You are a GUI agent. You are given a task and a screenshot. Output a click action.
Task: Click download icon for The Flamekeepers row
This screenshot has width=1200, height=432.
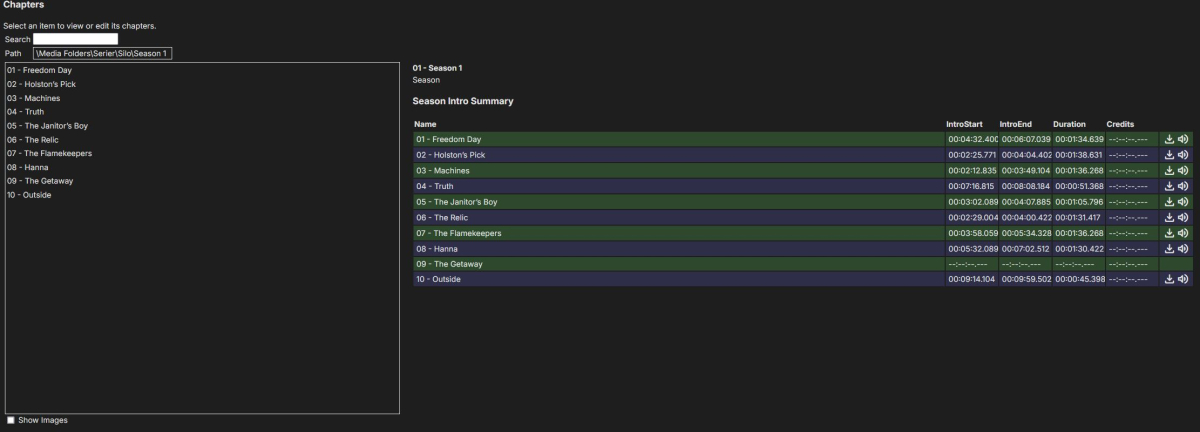tap(1170, 233)
